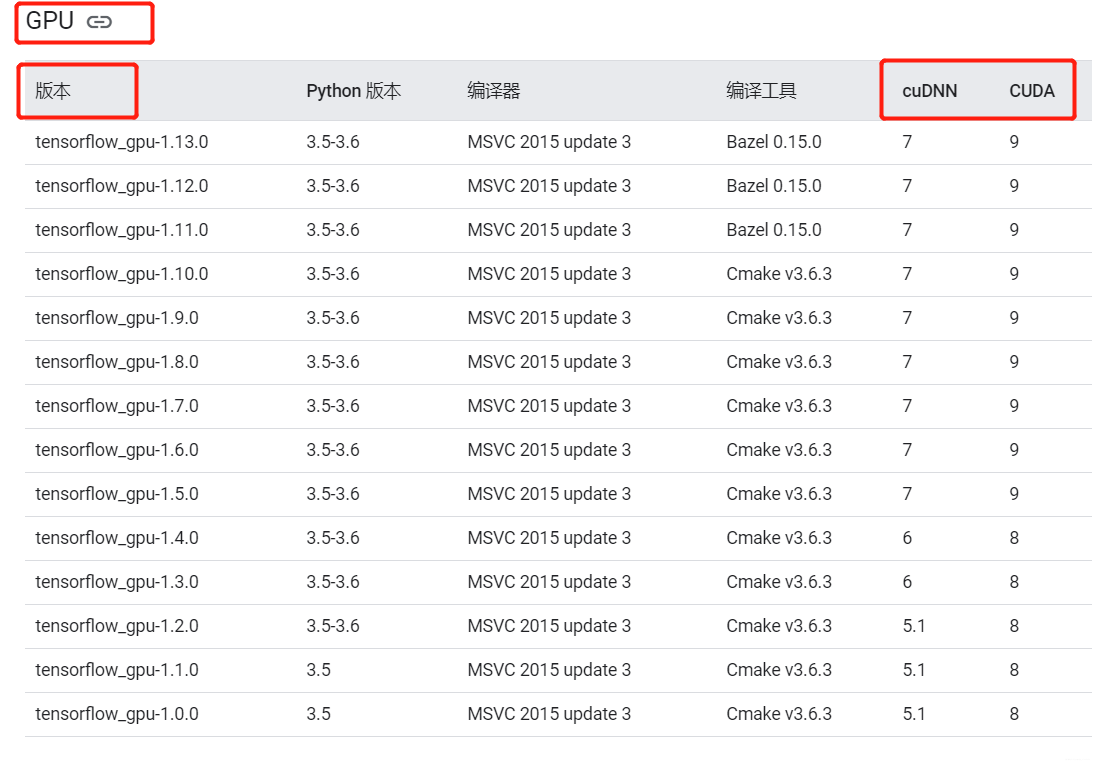Click cuDNN value 5.1 in tensorflow_gpu-1.0.0 row
The image size is (1099, 770).
click(914, 715)
